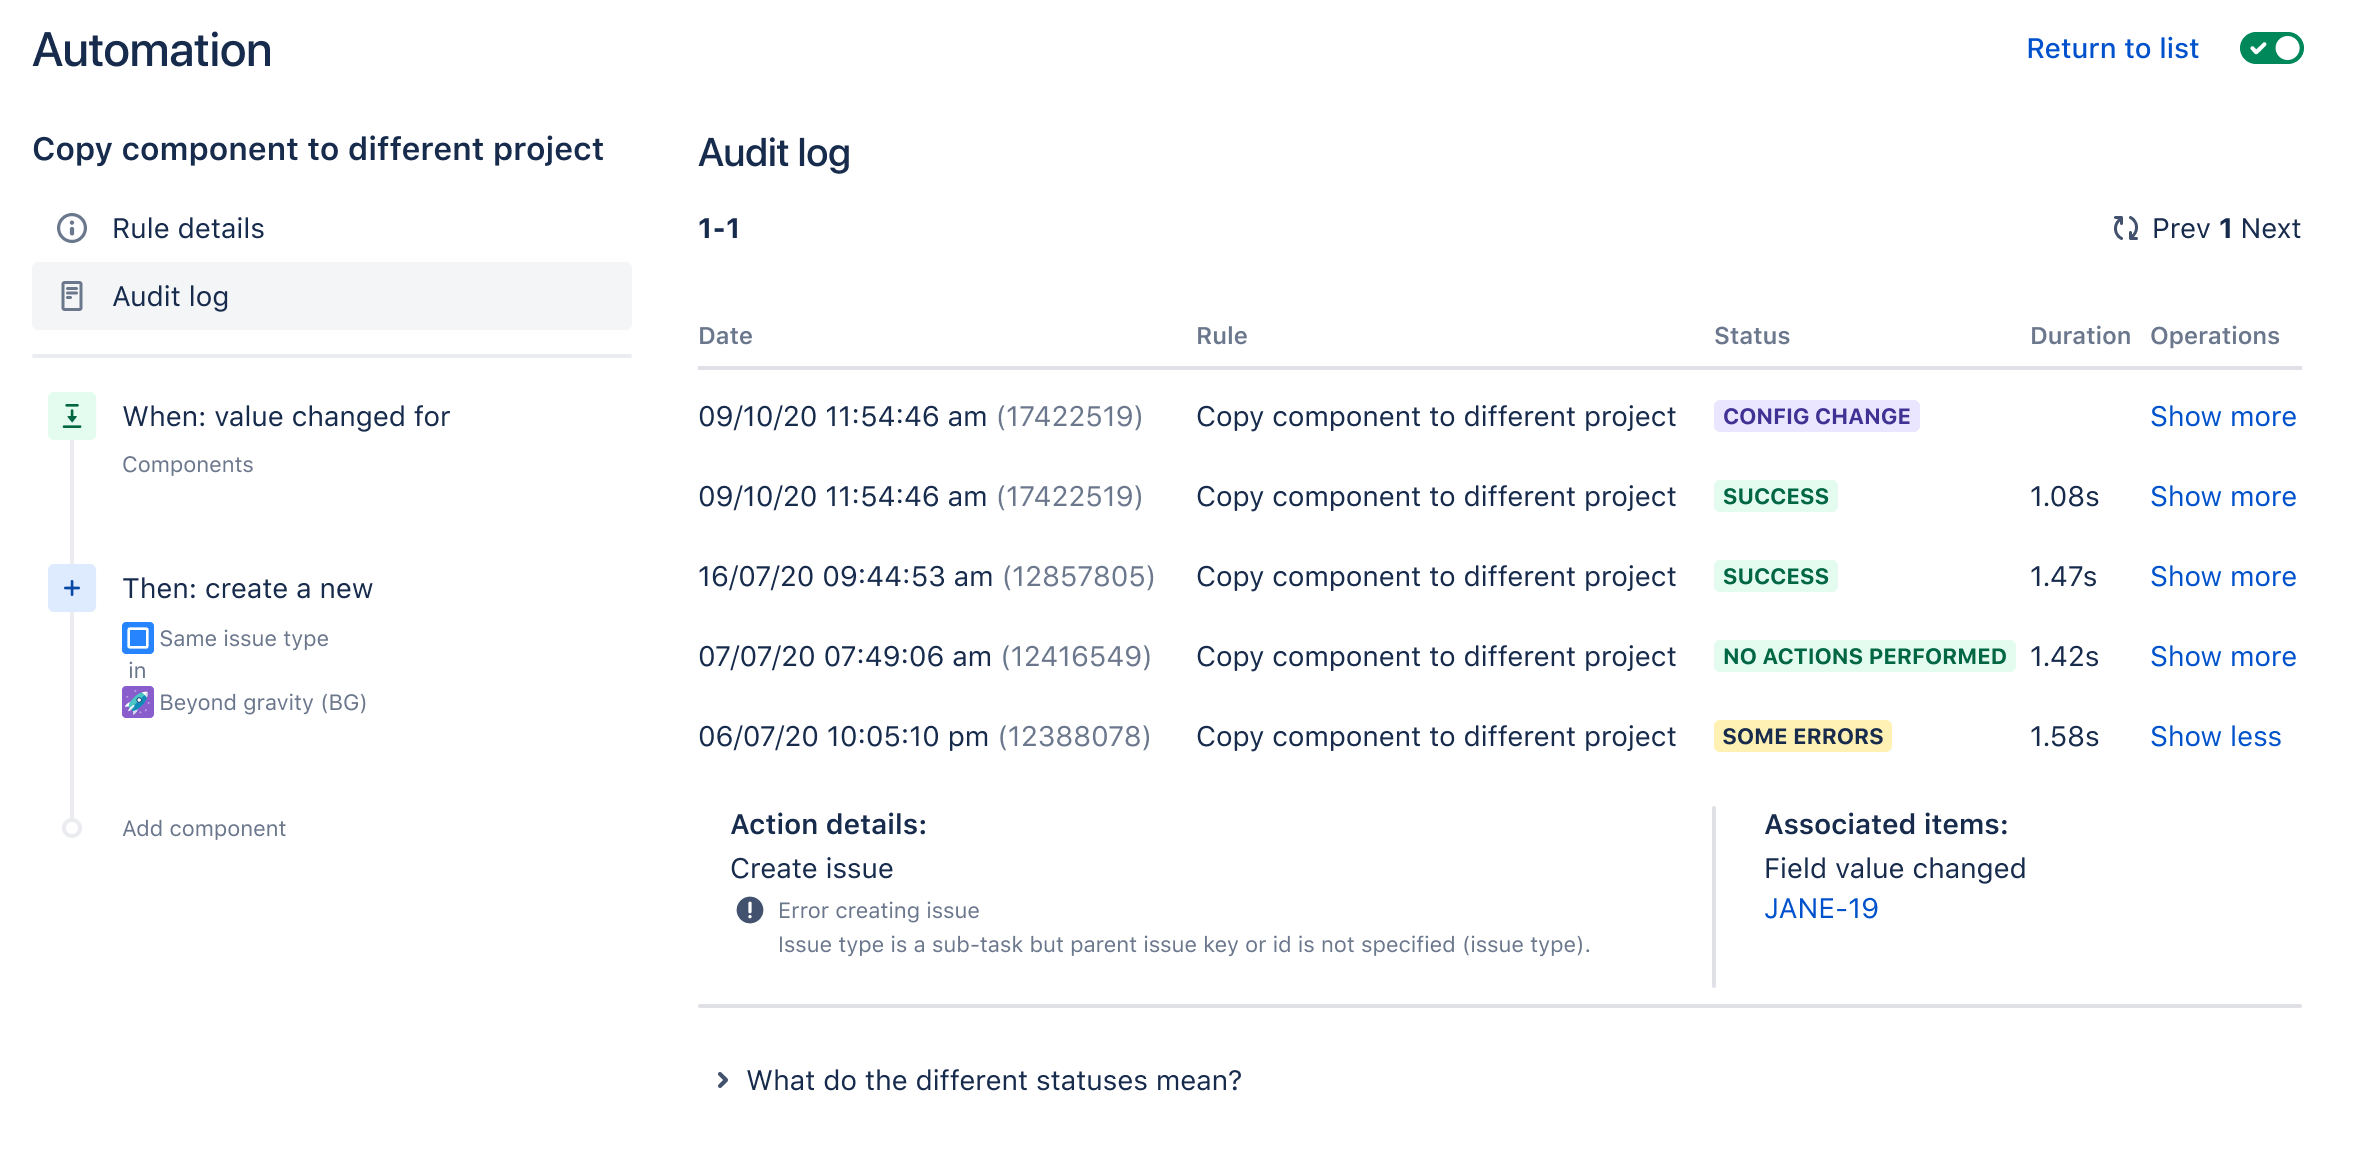Click the error warning icon under Action details

coord(749,909)
